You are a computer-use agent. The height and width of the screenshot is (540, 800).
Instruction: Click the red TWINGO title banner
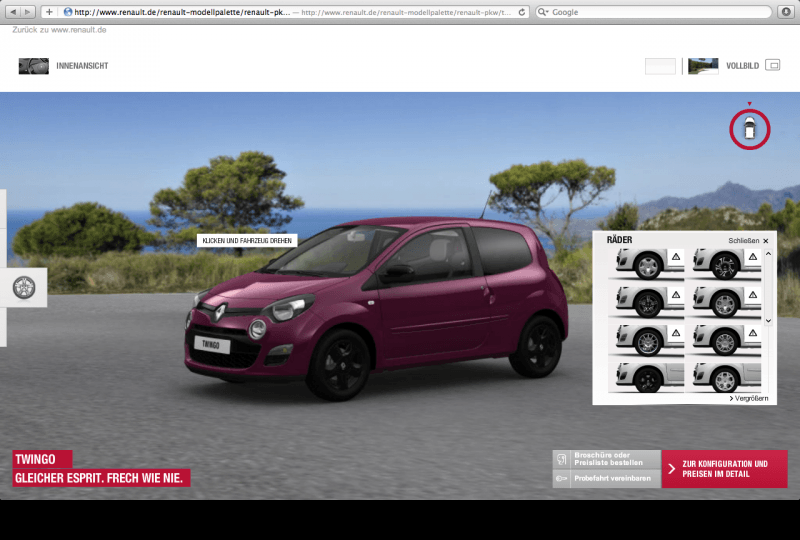42,459
